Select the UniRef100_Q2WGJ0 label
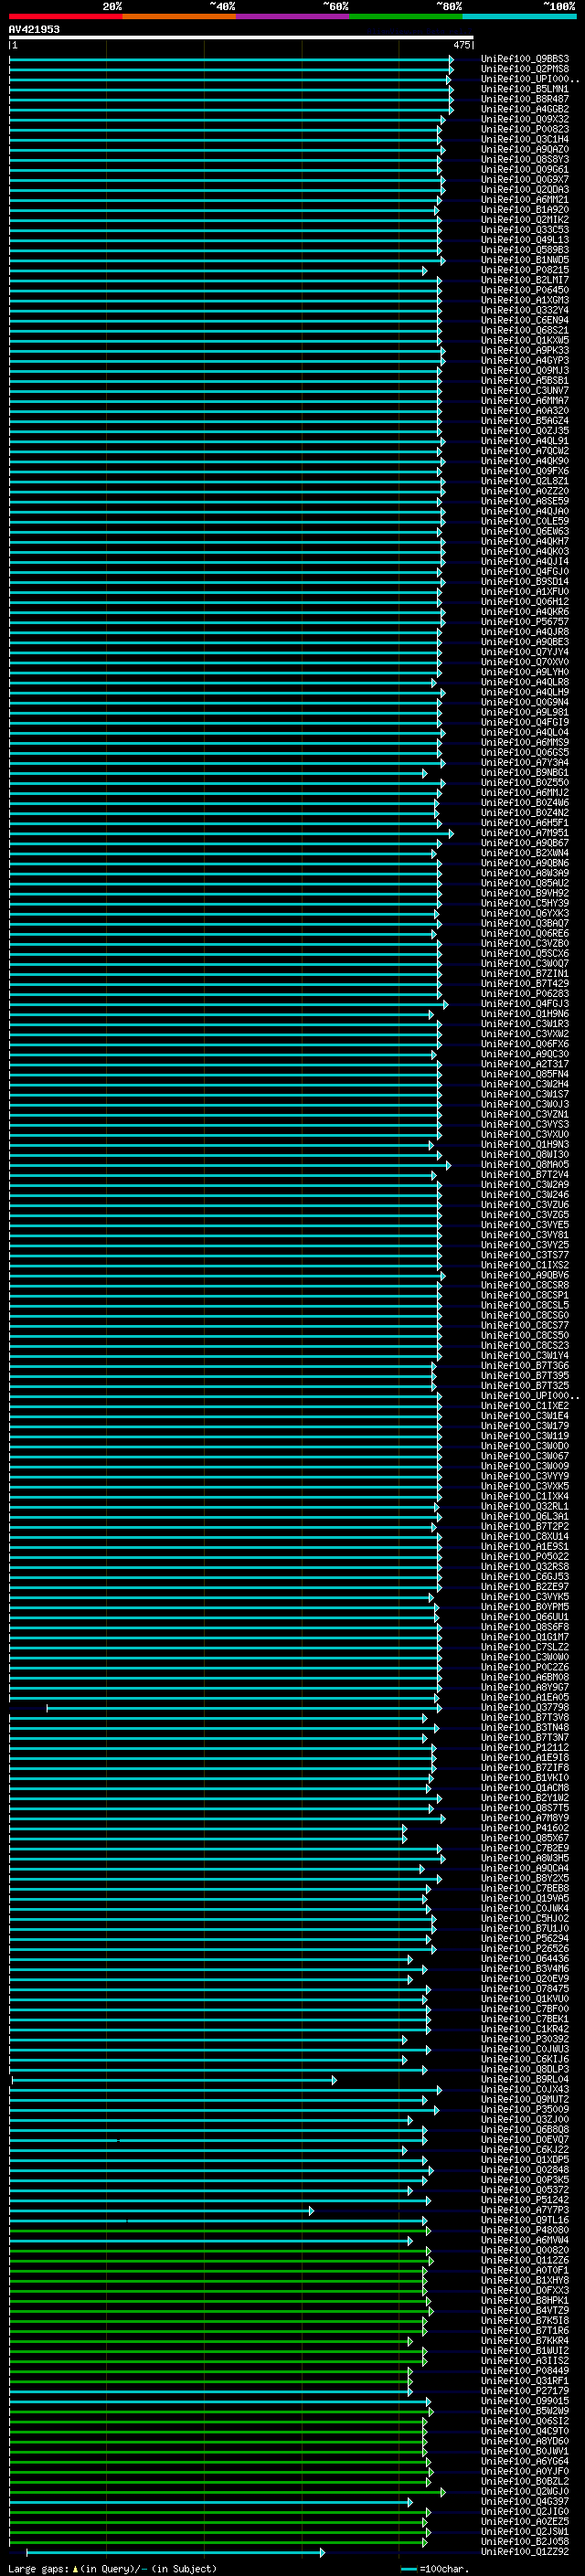This screenshot has height=2576, width=585. tap(525, 2491)
